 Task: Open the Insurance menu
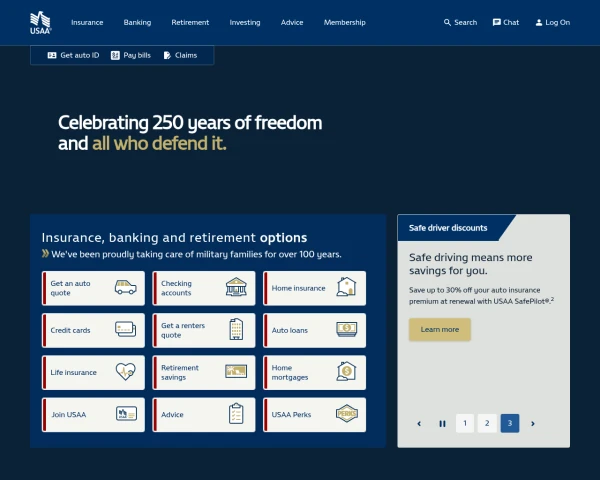(x=87, y=23)
